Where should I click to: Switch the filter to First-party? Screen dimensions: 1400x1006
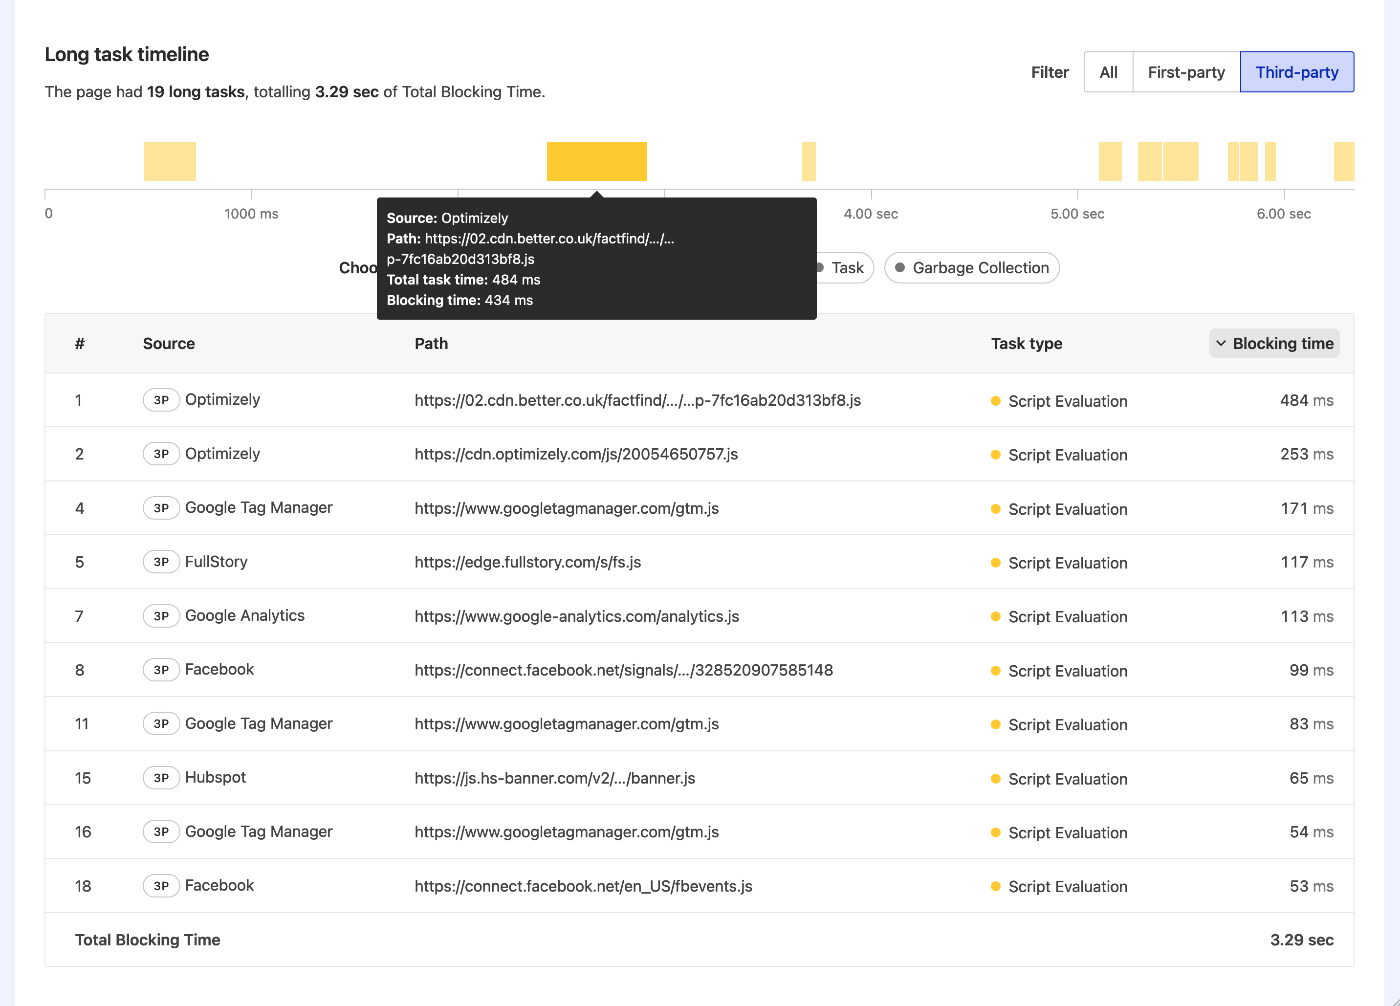1186,71
